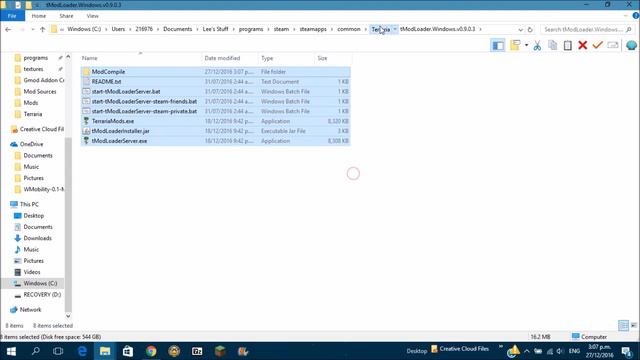The image size is (640, 360).
Task: Open the Share ribbon tab
Action: pos(66,16)
